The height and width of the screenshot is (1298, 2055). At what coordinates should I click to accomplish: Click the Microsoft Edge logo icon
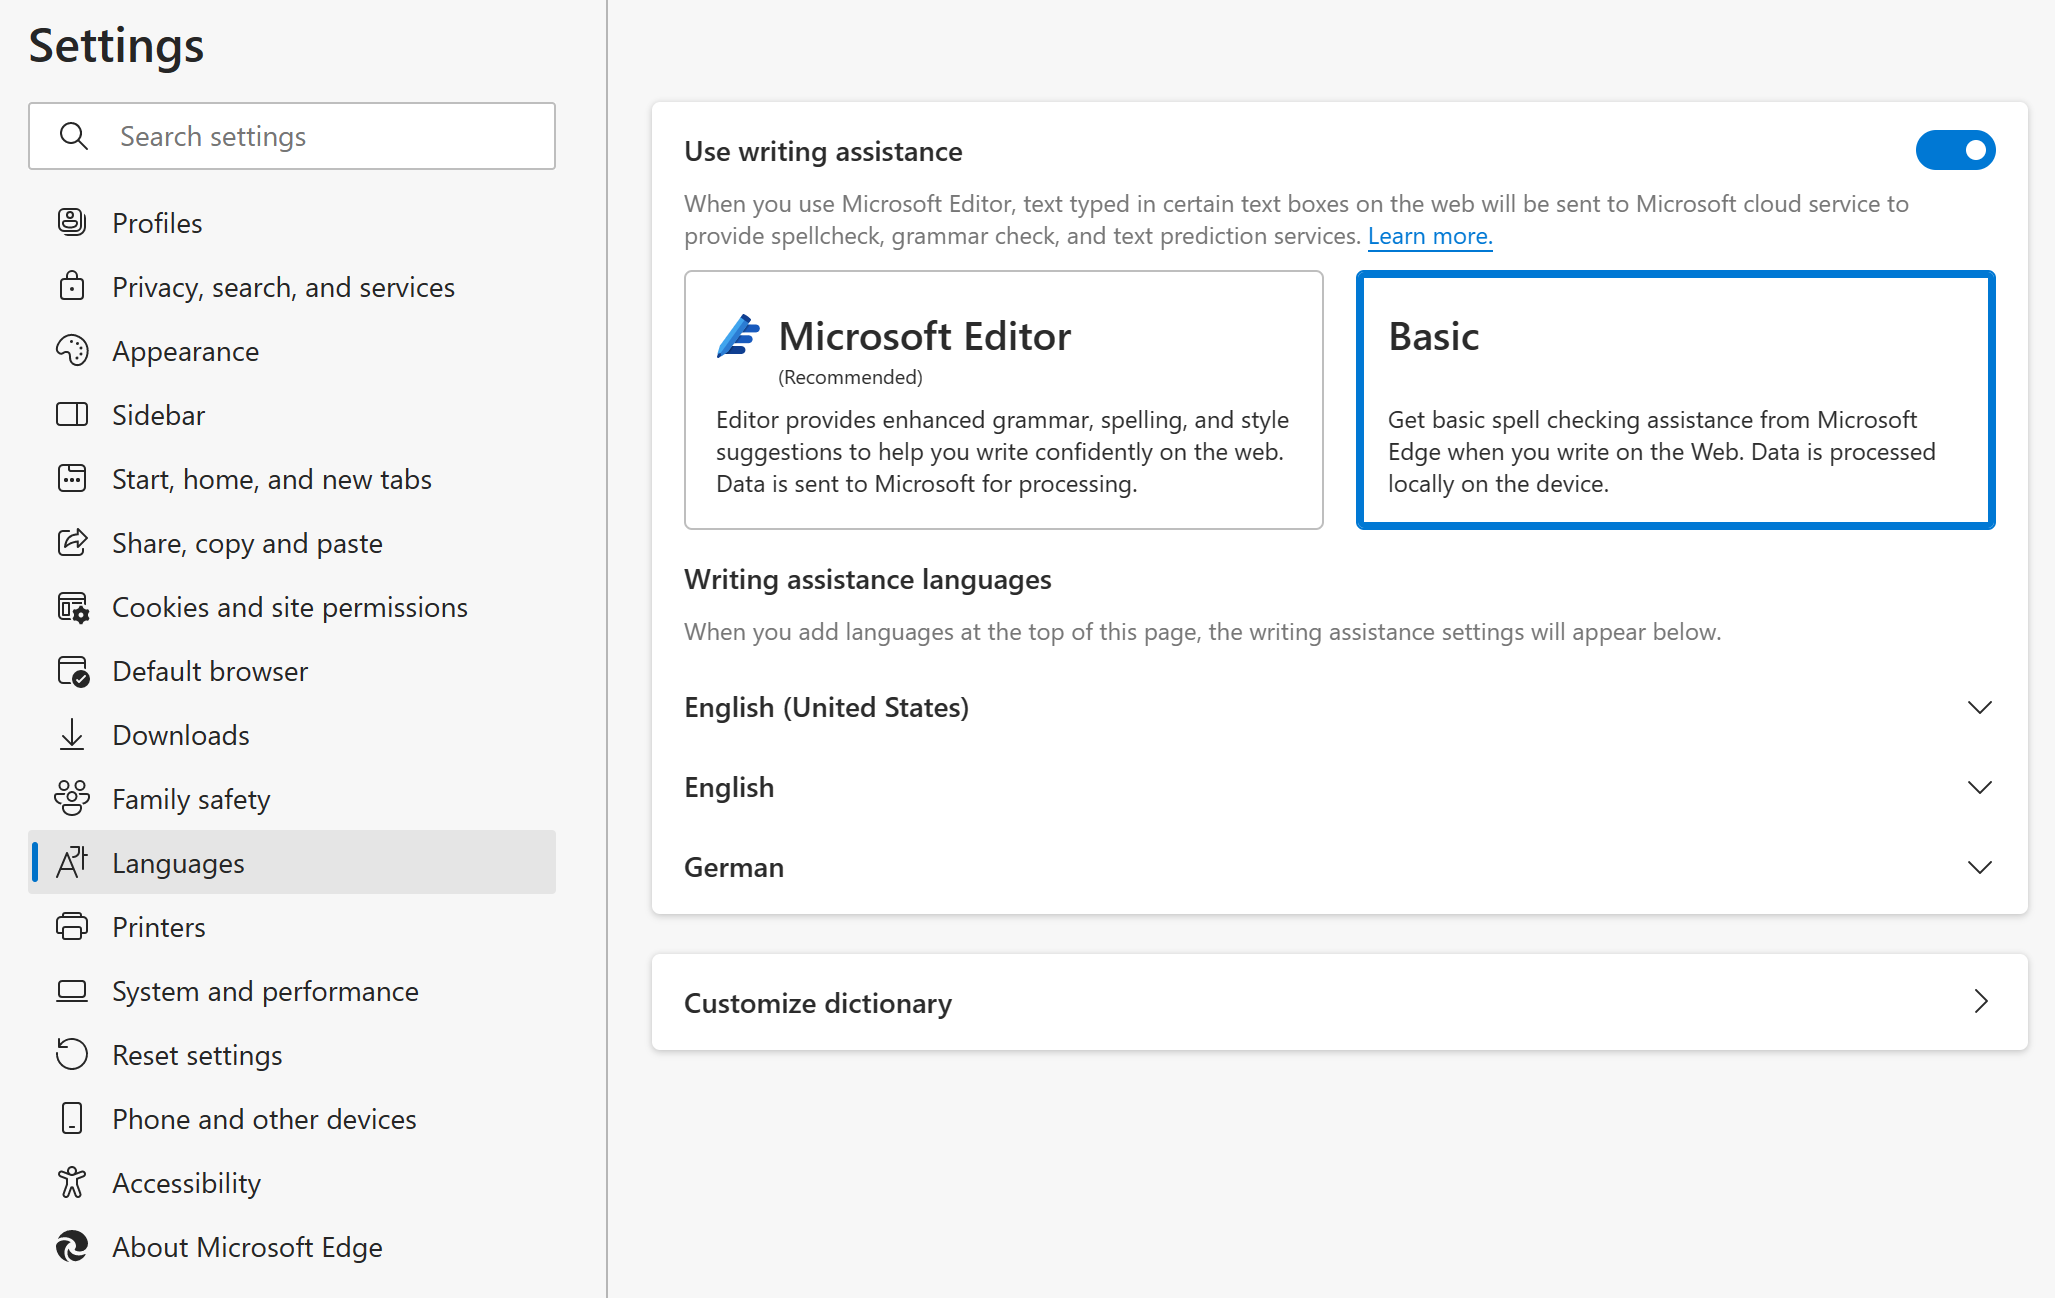coord(72,1246)
